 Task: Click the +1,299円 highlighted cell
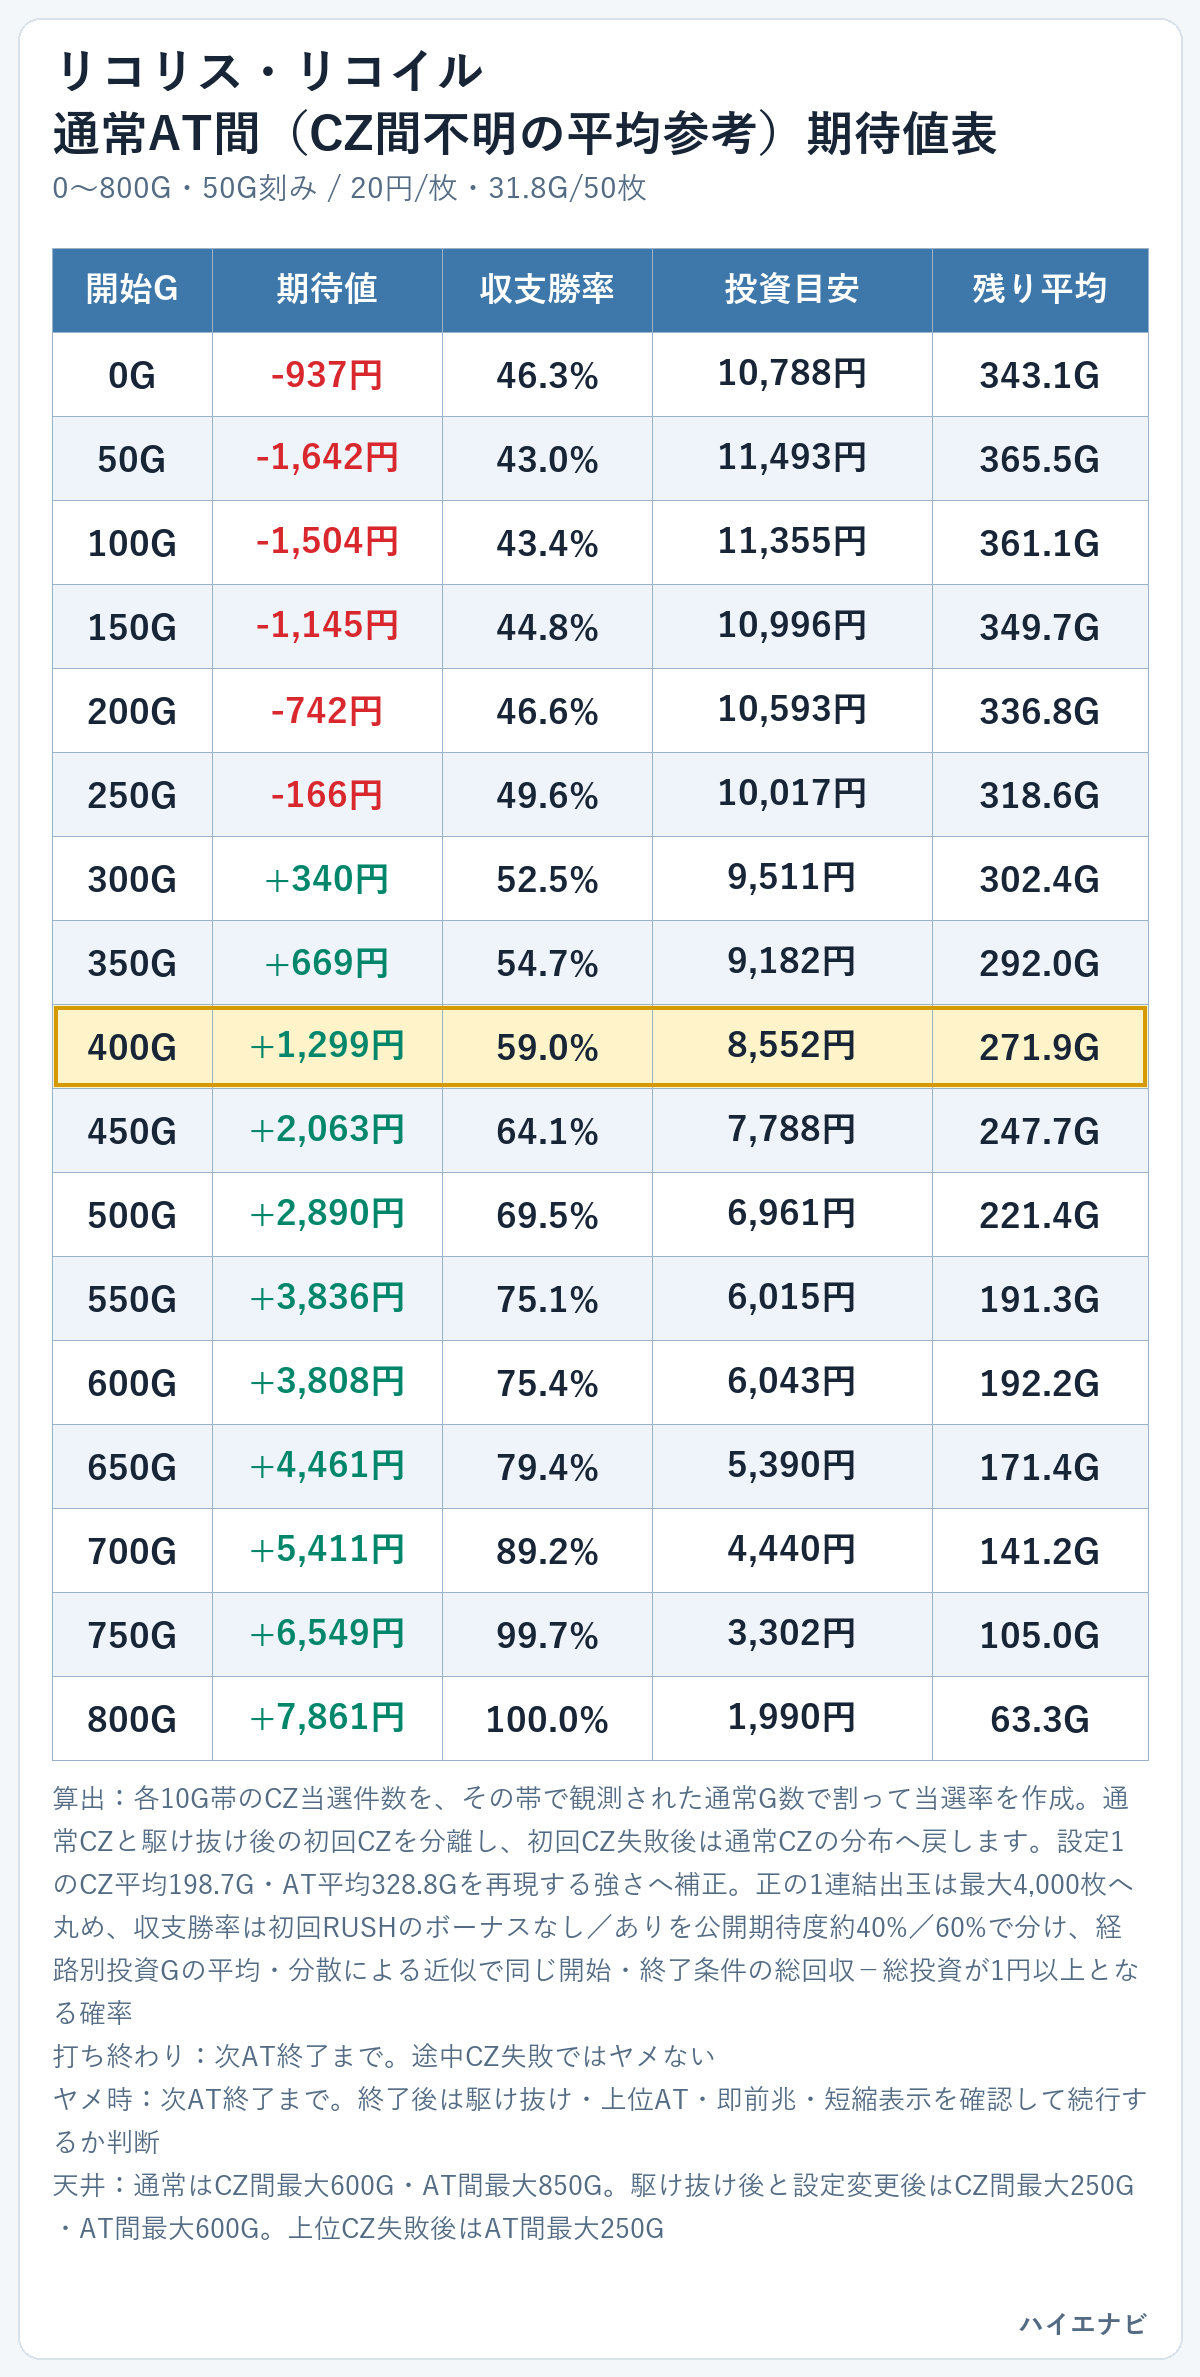[x=327, y=1047]
